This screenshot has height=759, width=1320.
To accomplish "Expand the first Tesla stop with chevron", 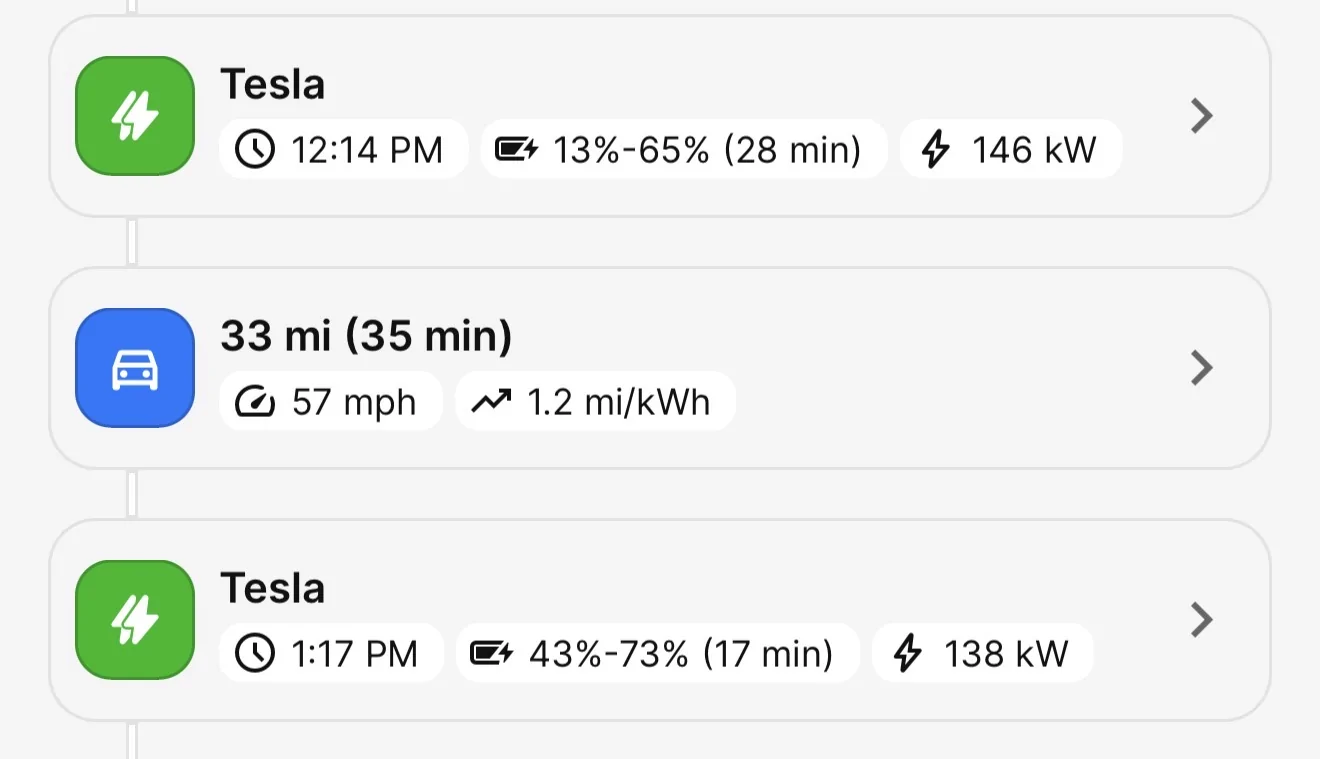I will pyautogui.click(x=1202, y=116).
